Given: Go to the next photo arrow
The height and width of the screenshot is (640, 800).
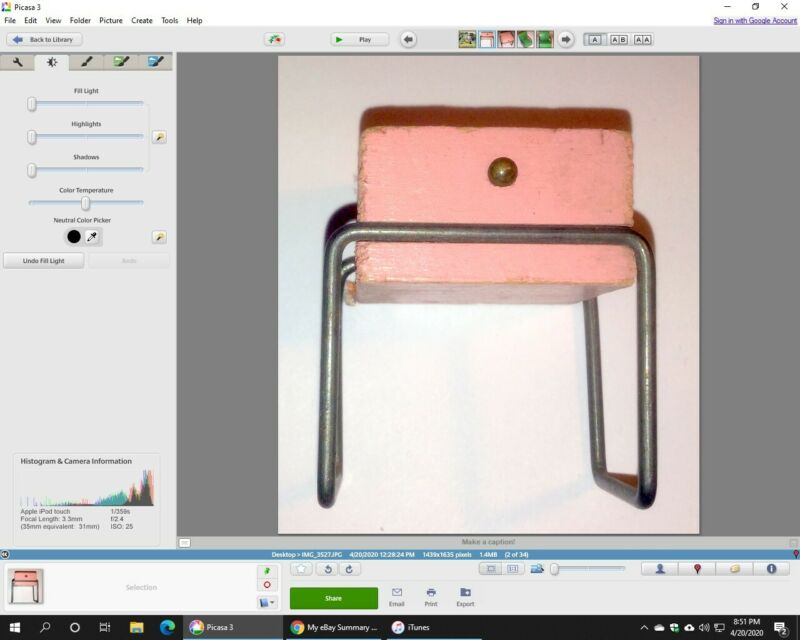Looking at the screenshot, I should click(x=565, y=40).
